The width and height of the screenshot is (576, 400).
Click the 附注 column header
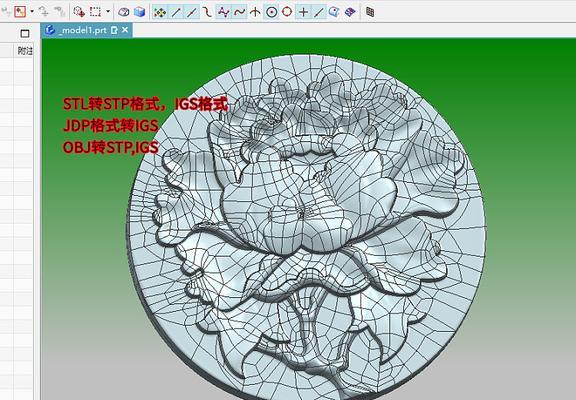(25, 51)
